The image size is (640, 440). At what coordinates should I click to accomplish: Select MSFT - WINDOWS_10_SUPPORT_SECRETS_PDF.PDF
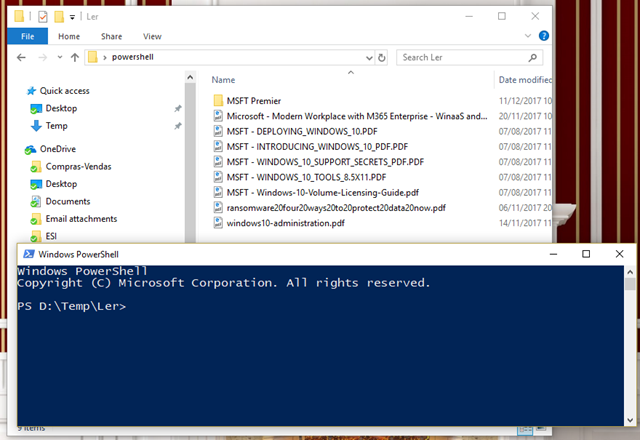[325, 162]
